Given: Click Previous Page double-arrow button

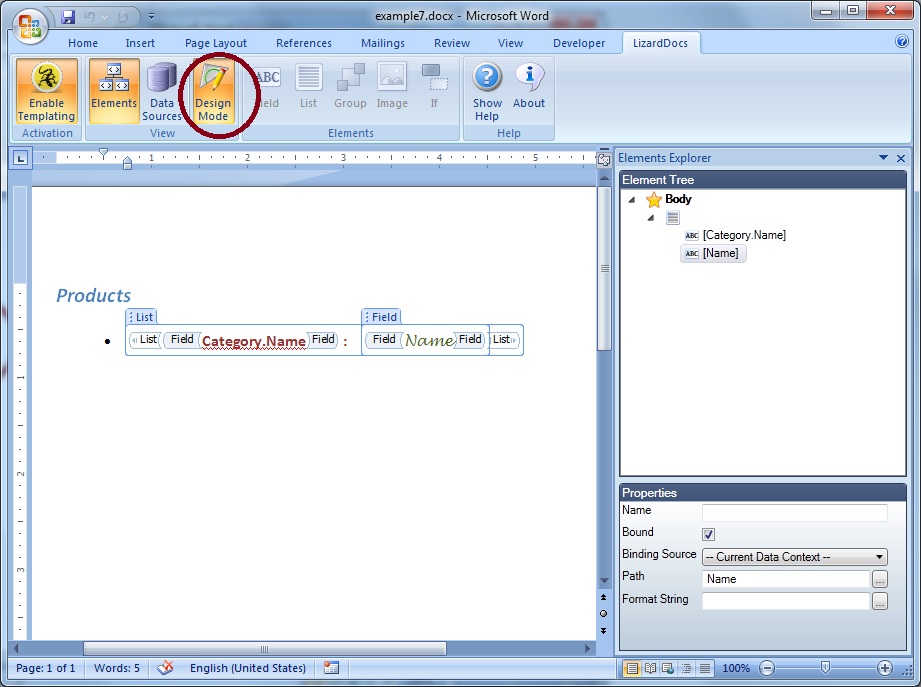Looking at the screenshot, I should pos(603,597).
